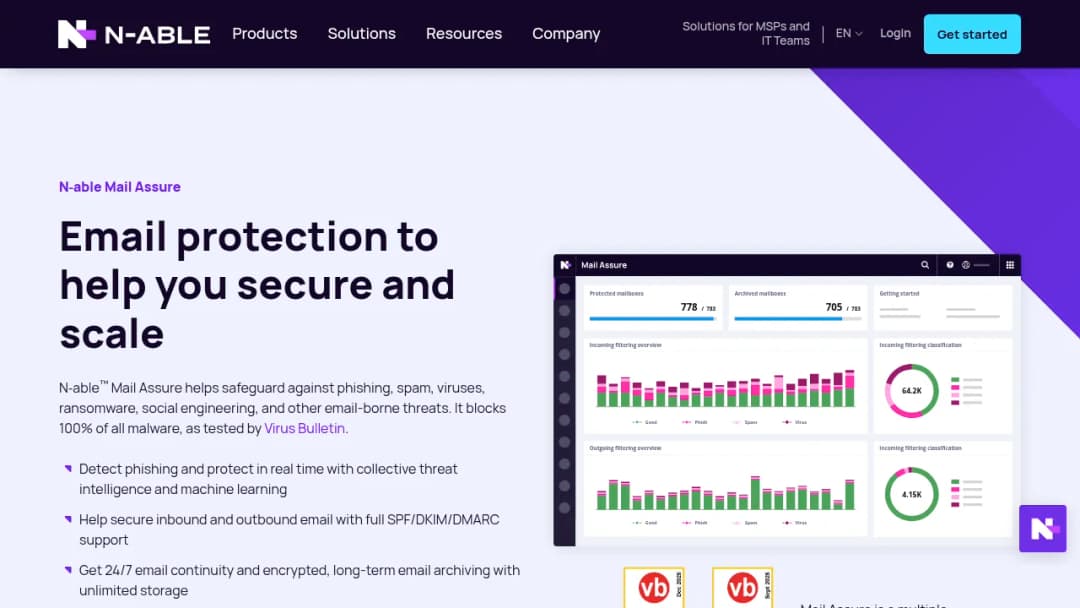Expand the EN language dropdown

pos(849,34)
